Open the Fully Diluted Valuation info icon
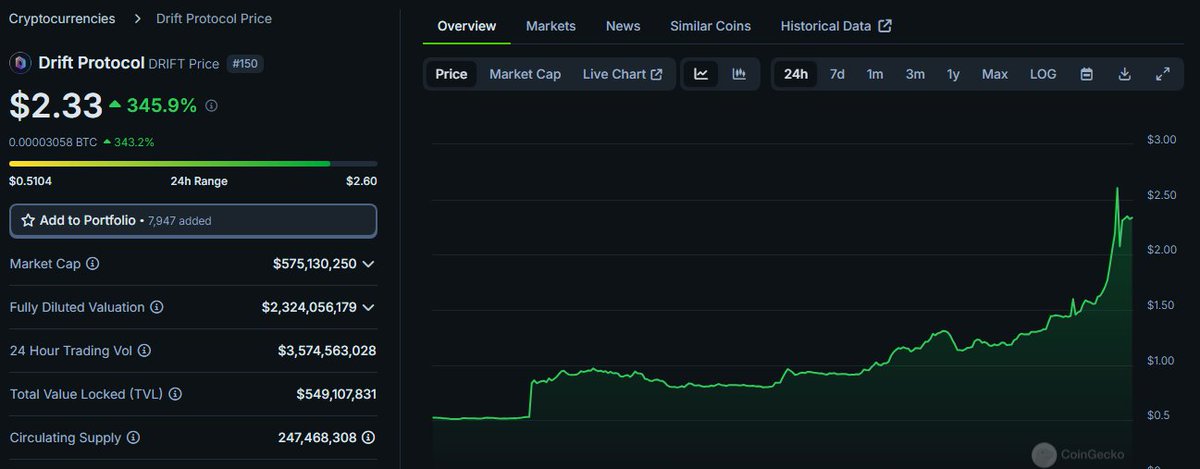Viewport: 1200px width, 469px height. [x=157, y=307]
